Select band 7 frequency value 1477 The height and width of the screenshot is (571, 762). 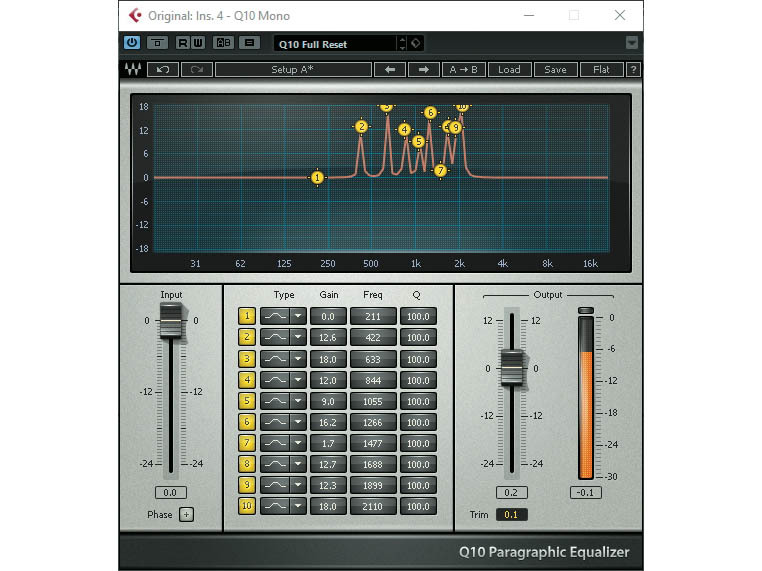[x=373, y=443]
